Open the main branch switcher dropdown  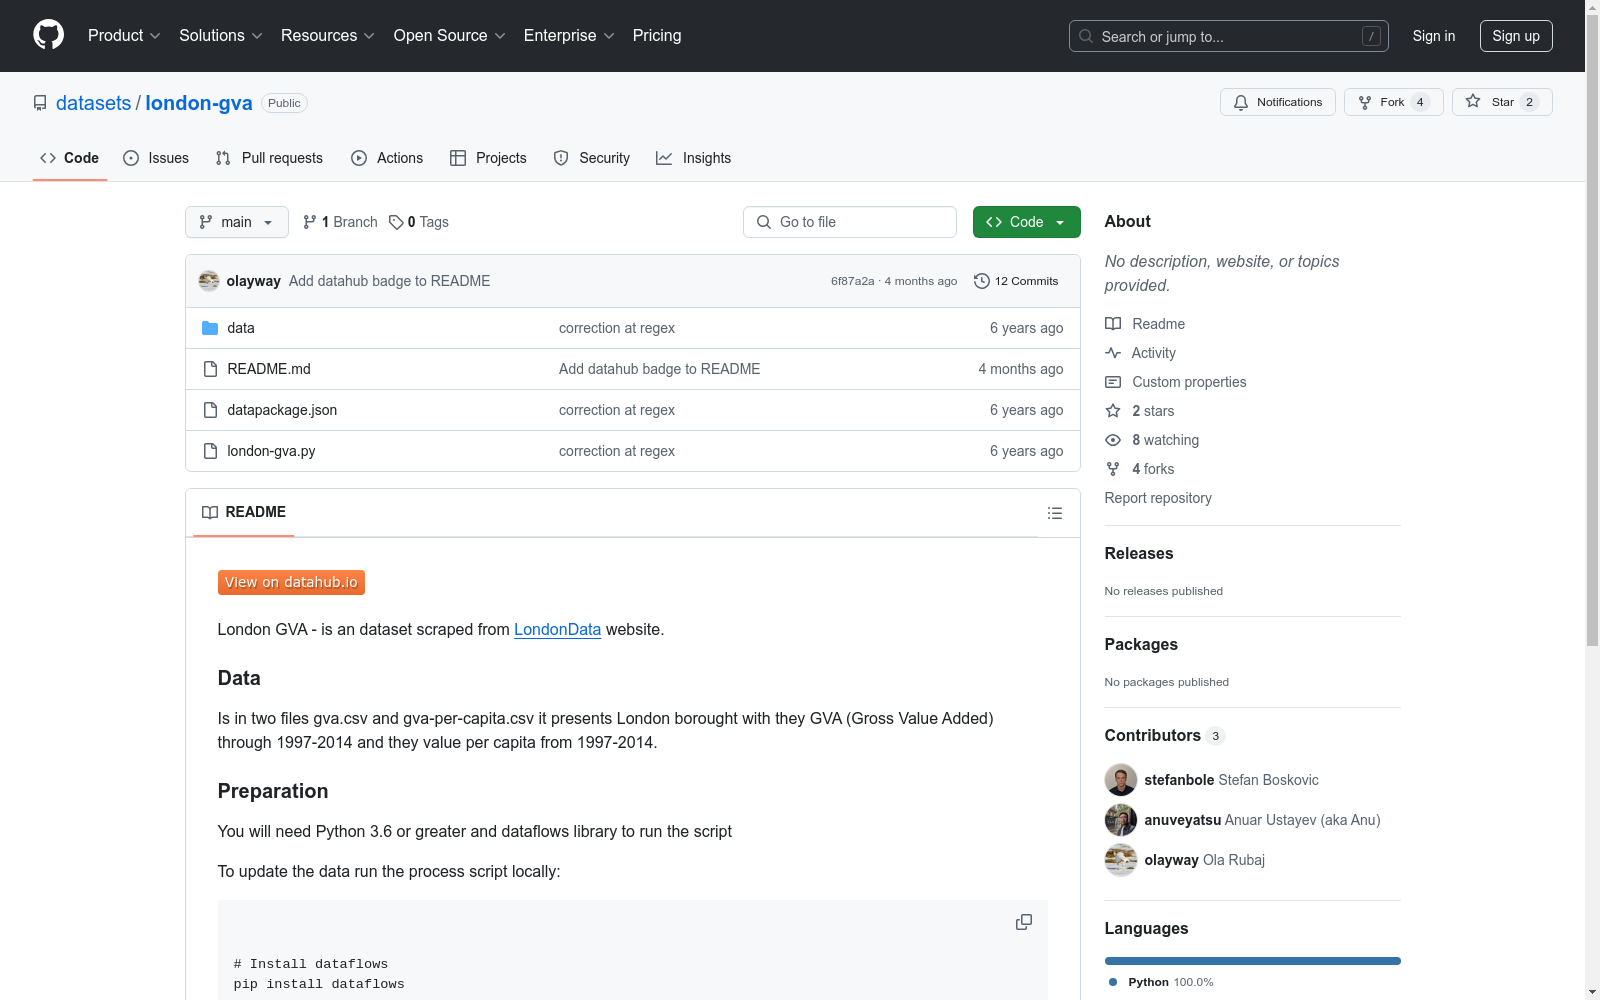click(x=237, y=222)
